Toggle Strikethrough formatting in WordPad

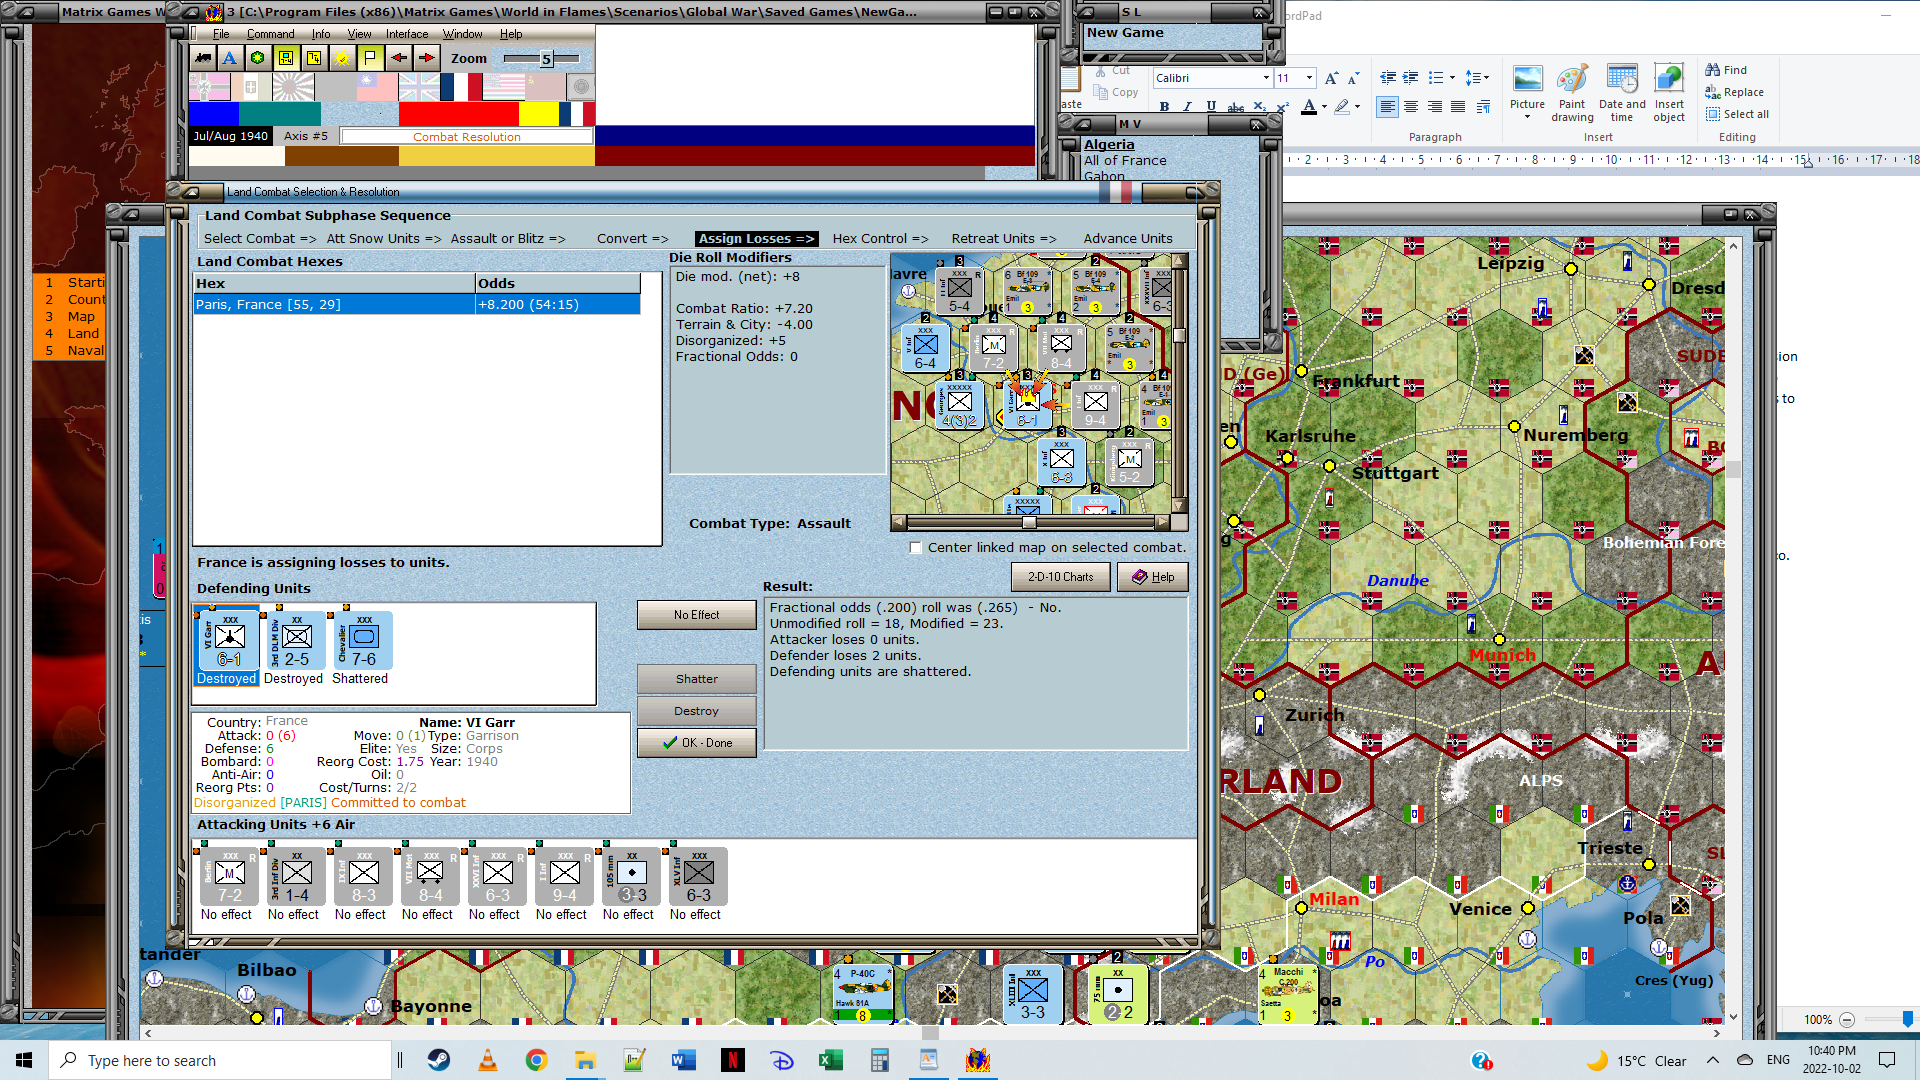click(1236, 106)
